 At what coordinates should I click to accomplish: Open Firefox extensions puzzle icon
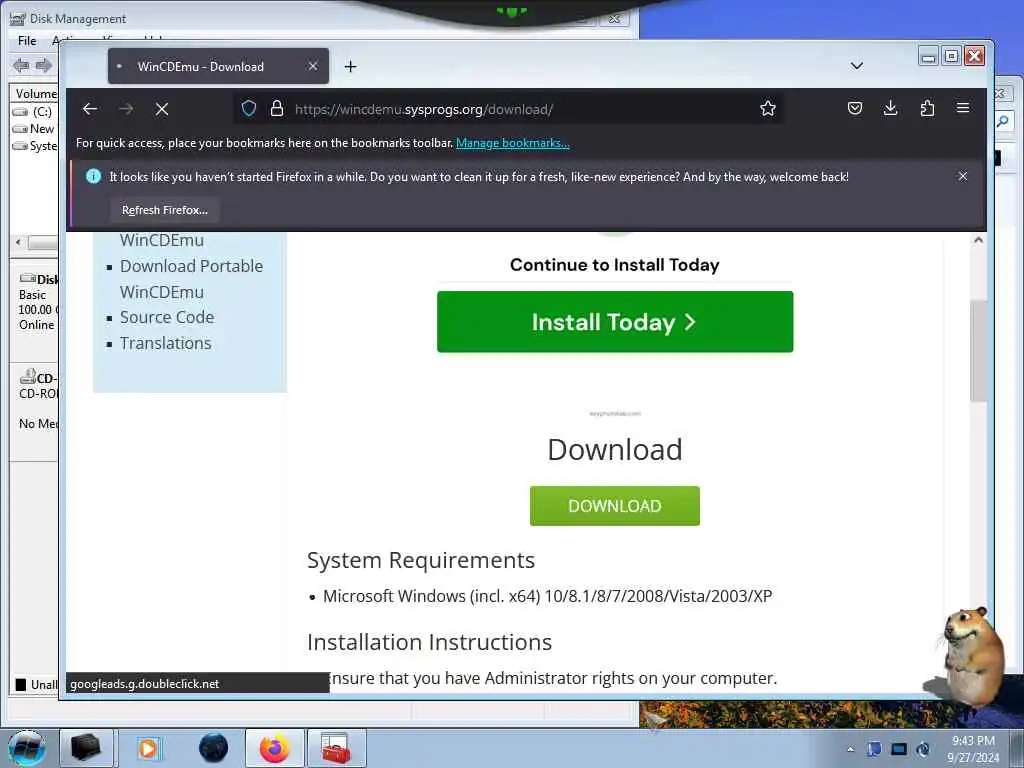927,108
